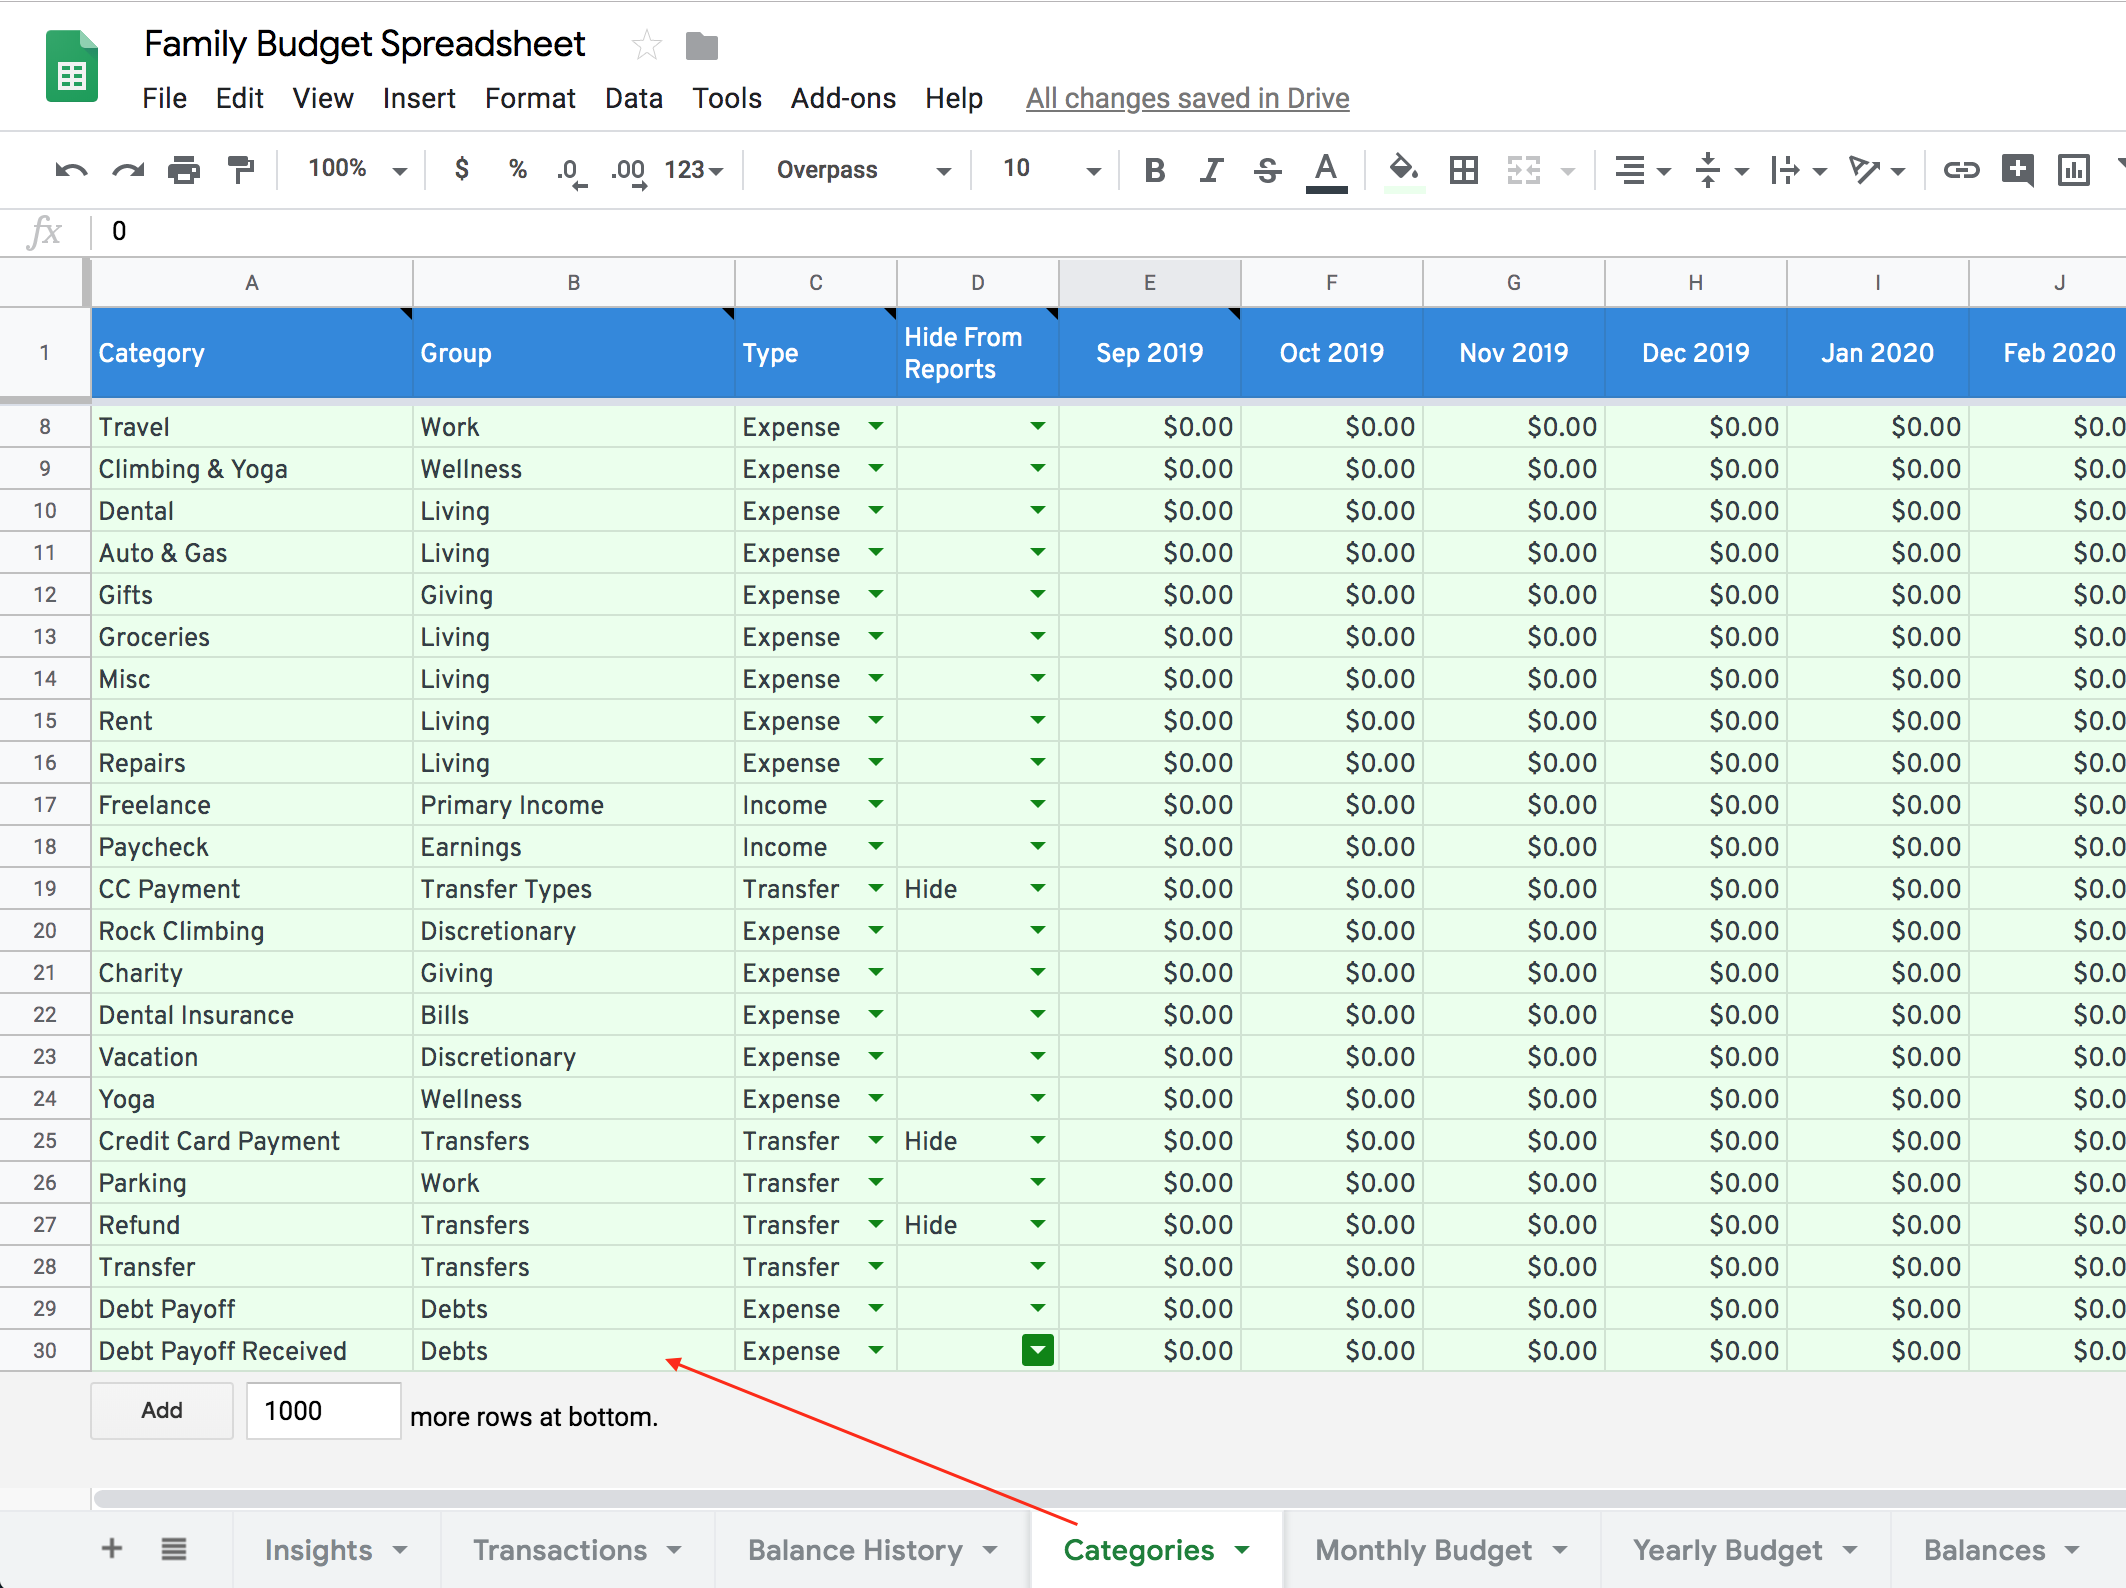Toggle bold formatting
This screenshot has height=1588, width=2126.
click(1155, 170)
